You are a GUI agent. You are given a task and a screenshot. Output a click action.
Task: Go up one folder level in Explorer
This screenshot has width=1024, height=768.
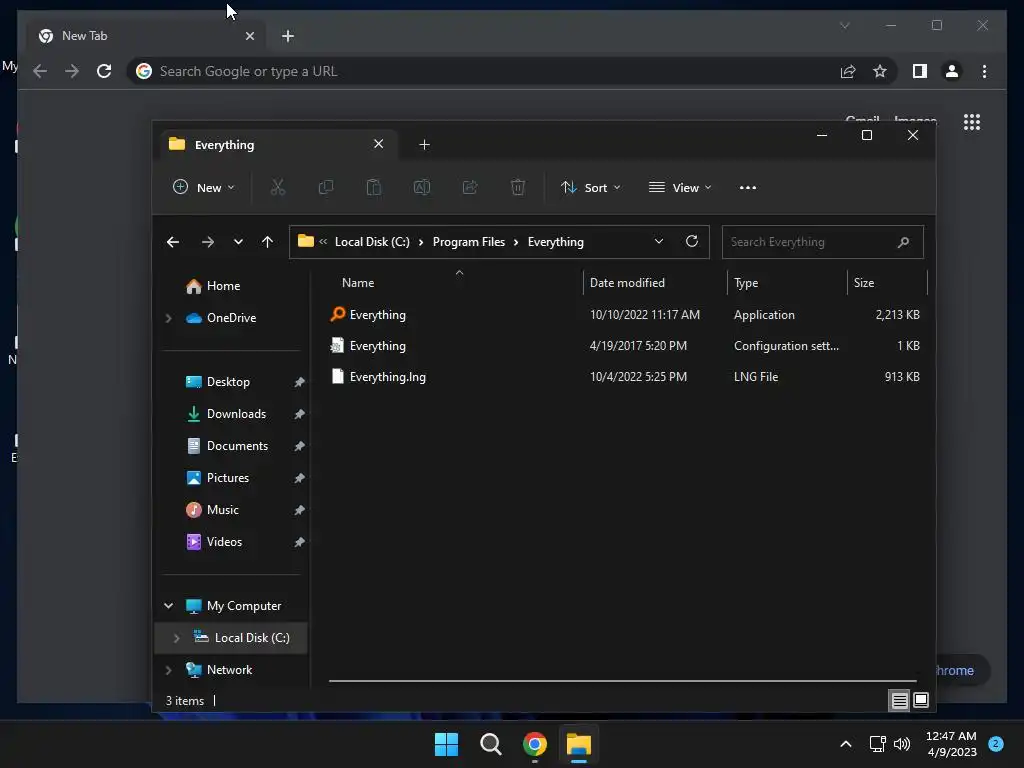[267, 242]
